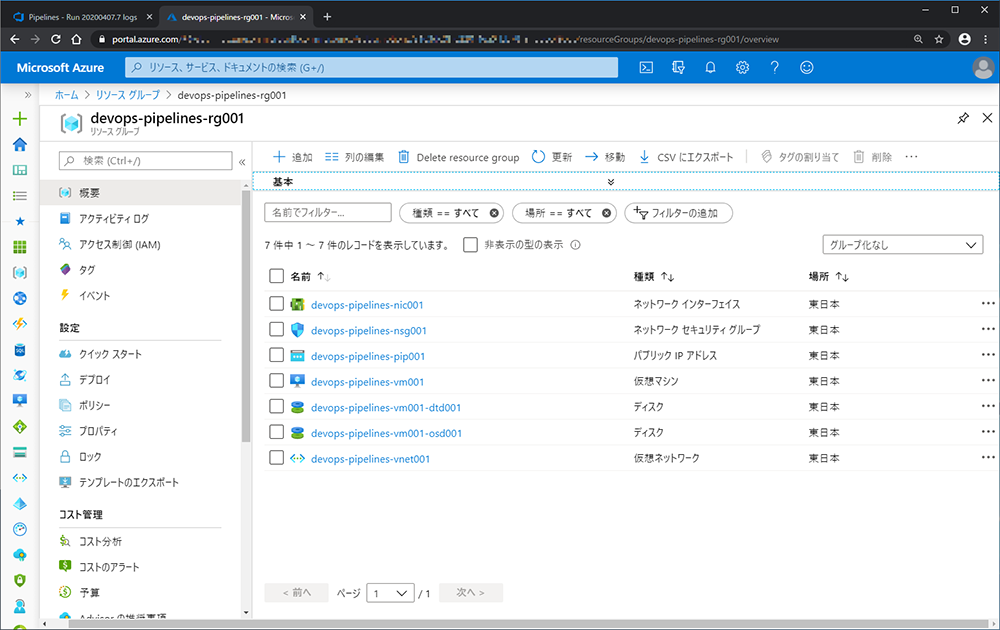Viewport: 1000px width, 630px height.
Task: Open SQL databases icon in the sidebar
Action: point(20,350)
